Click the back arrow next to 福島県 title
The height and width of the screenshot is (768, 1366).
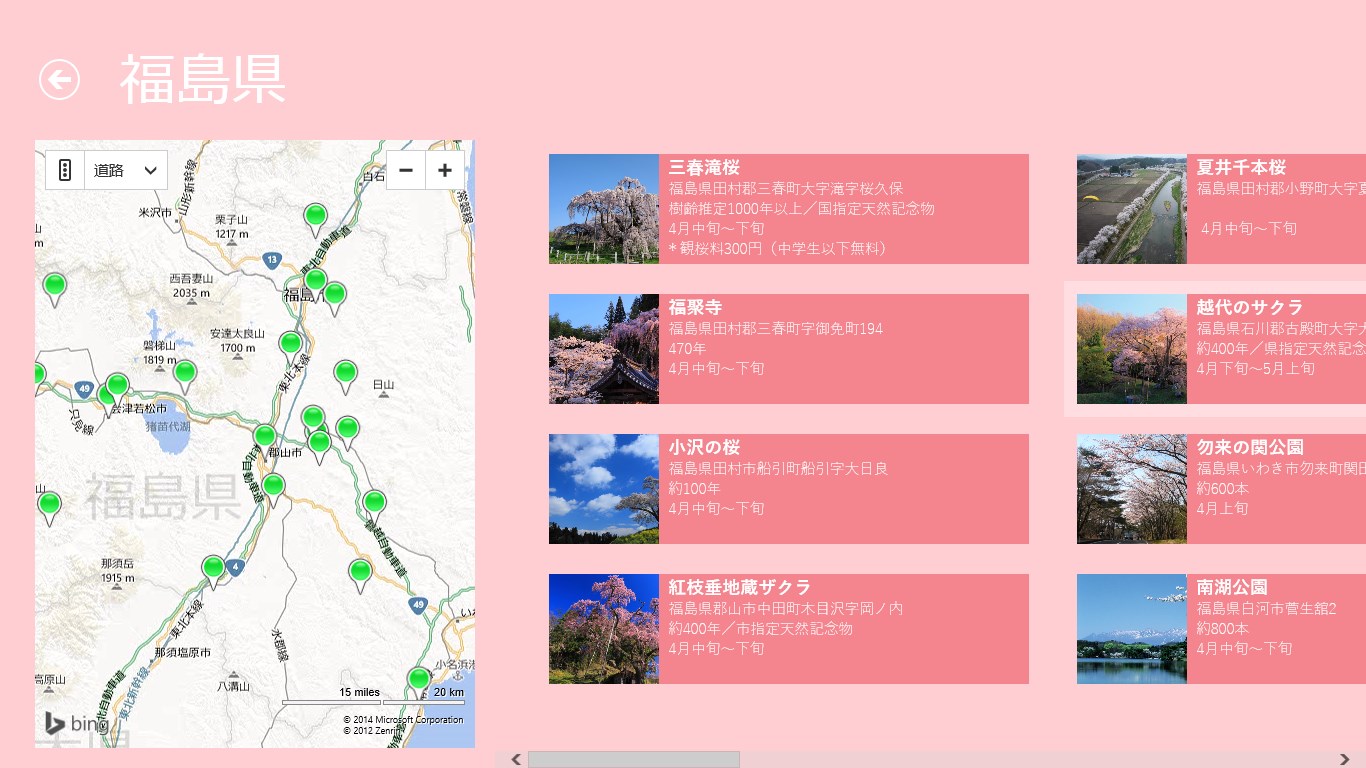59,79
